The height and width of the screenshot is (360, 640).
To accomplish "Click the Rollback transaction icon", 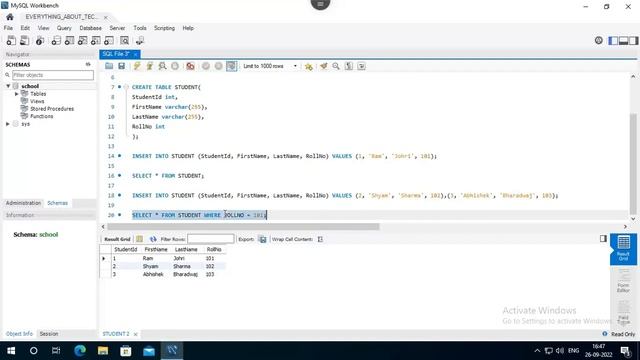I will [219, 66].
